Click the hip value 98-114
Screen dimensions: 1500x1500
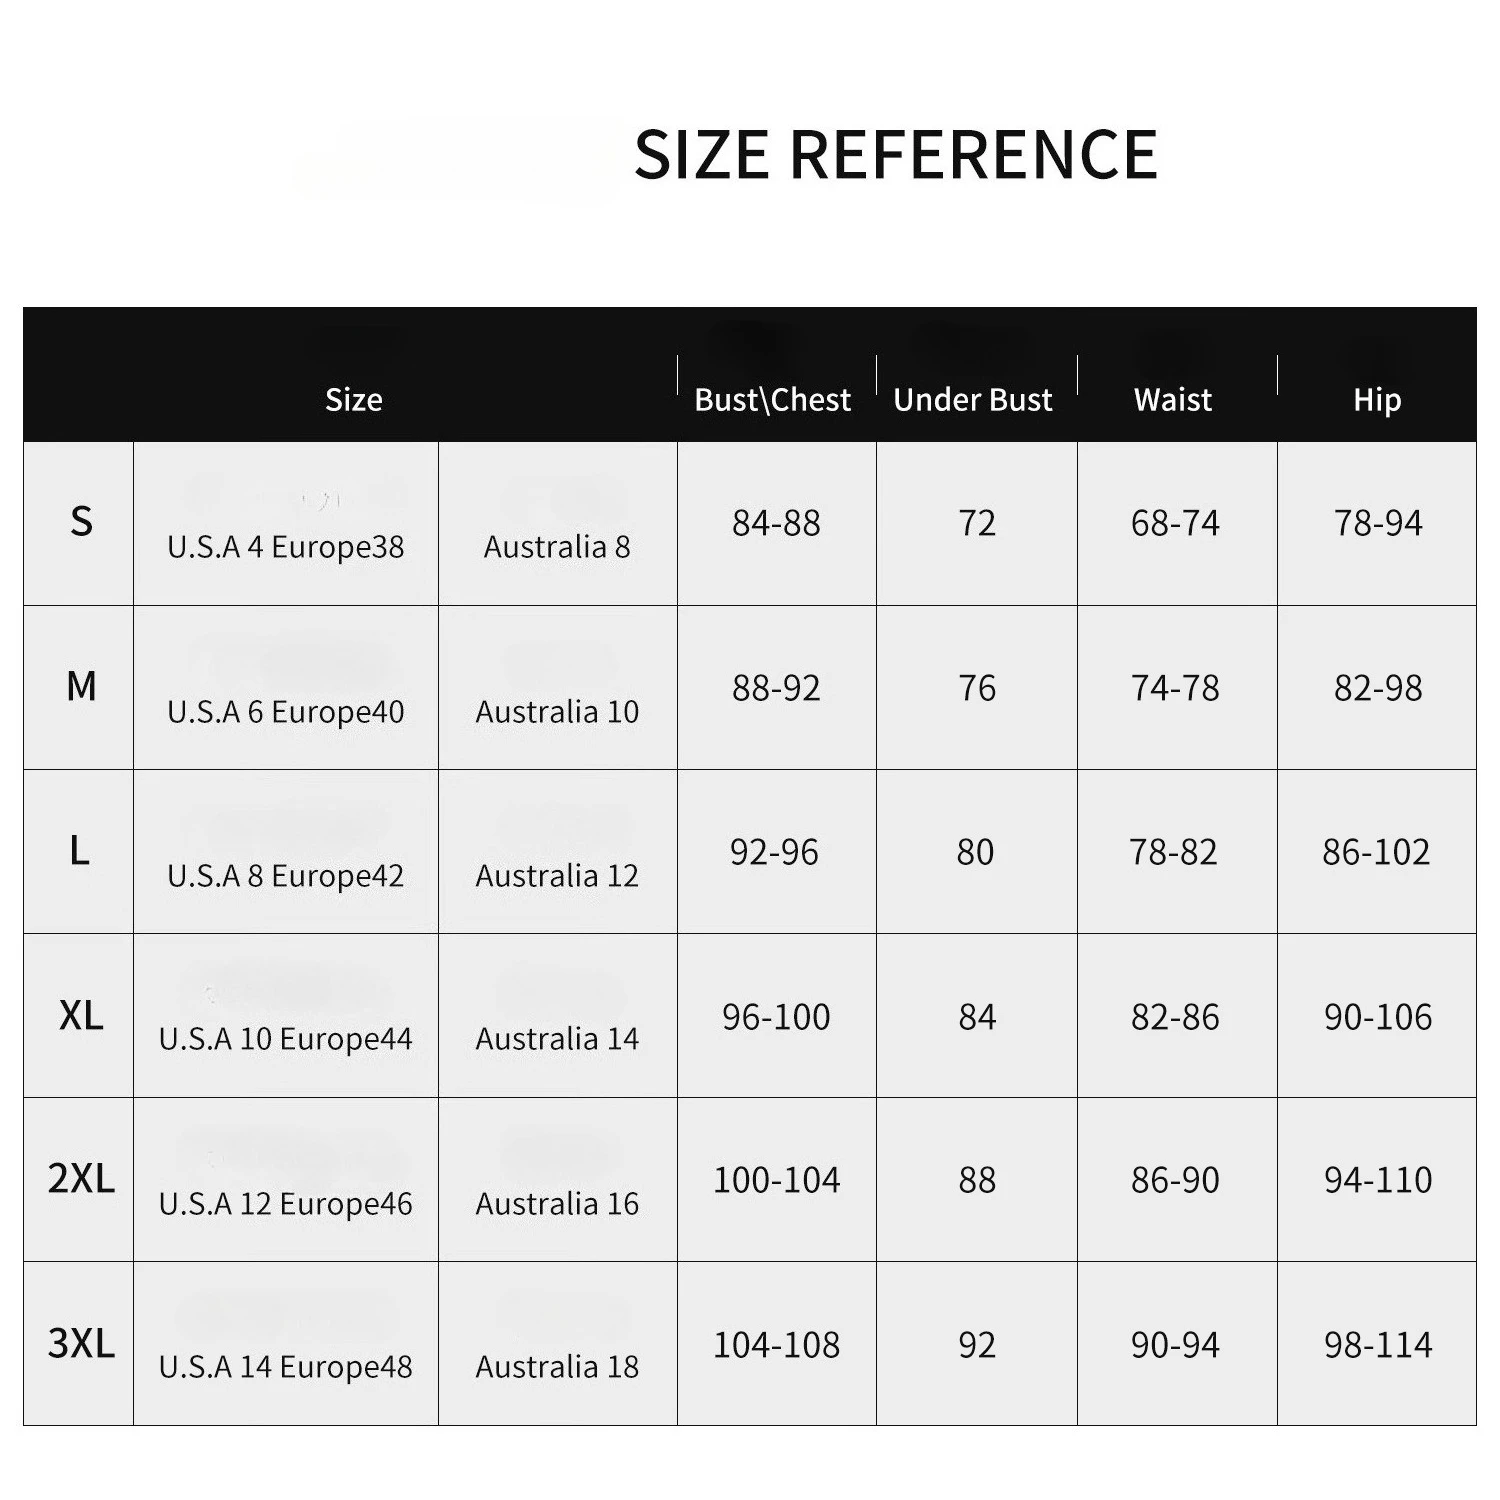tap(1378, 1345)
